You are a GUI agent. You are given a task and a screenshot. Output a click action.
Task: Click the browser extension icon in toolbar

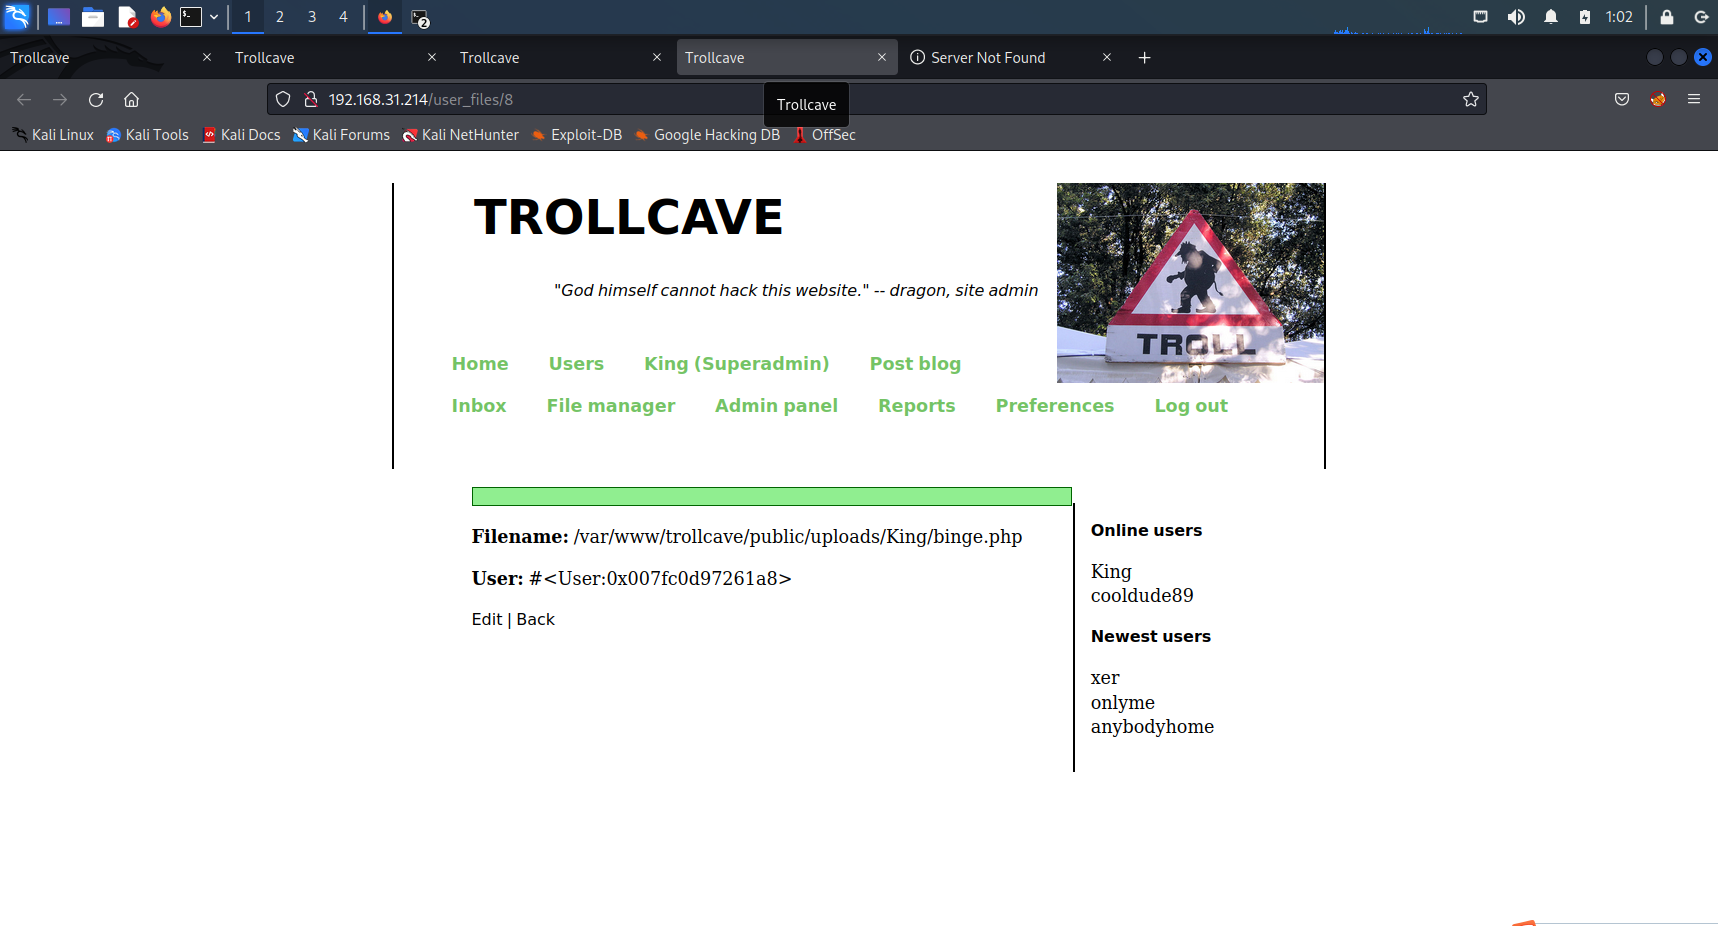(x=1658, y=99)
